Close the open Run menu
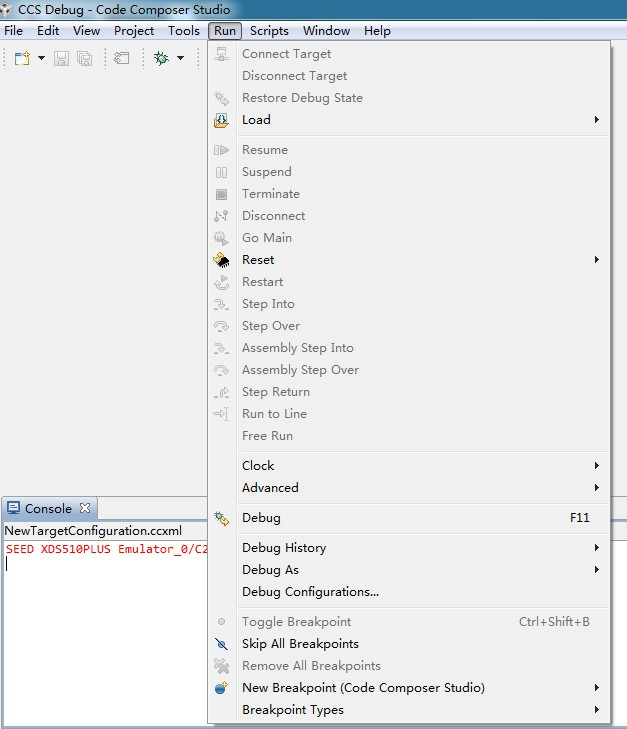Screen dimensions: 627x729 [225, 31]
